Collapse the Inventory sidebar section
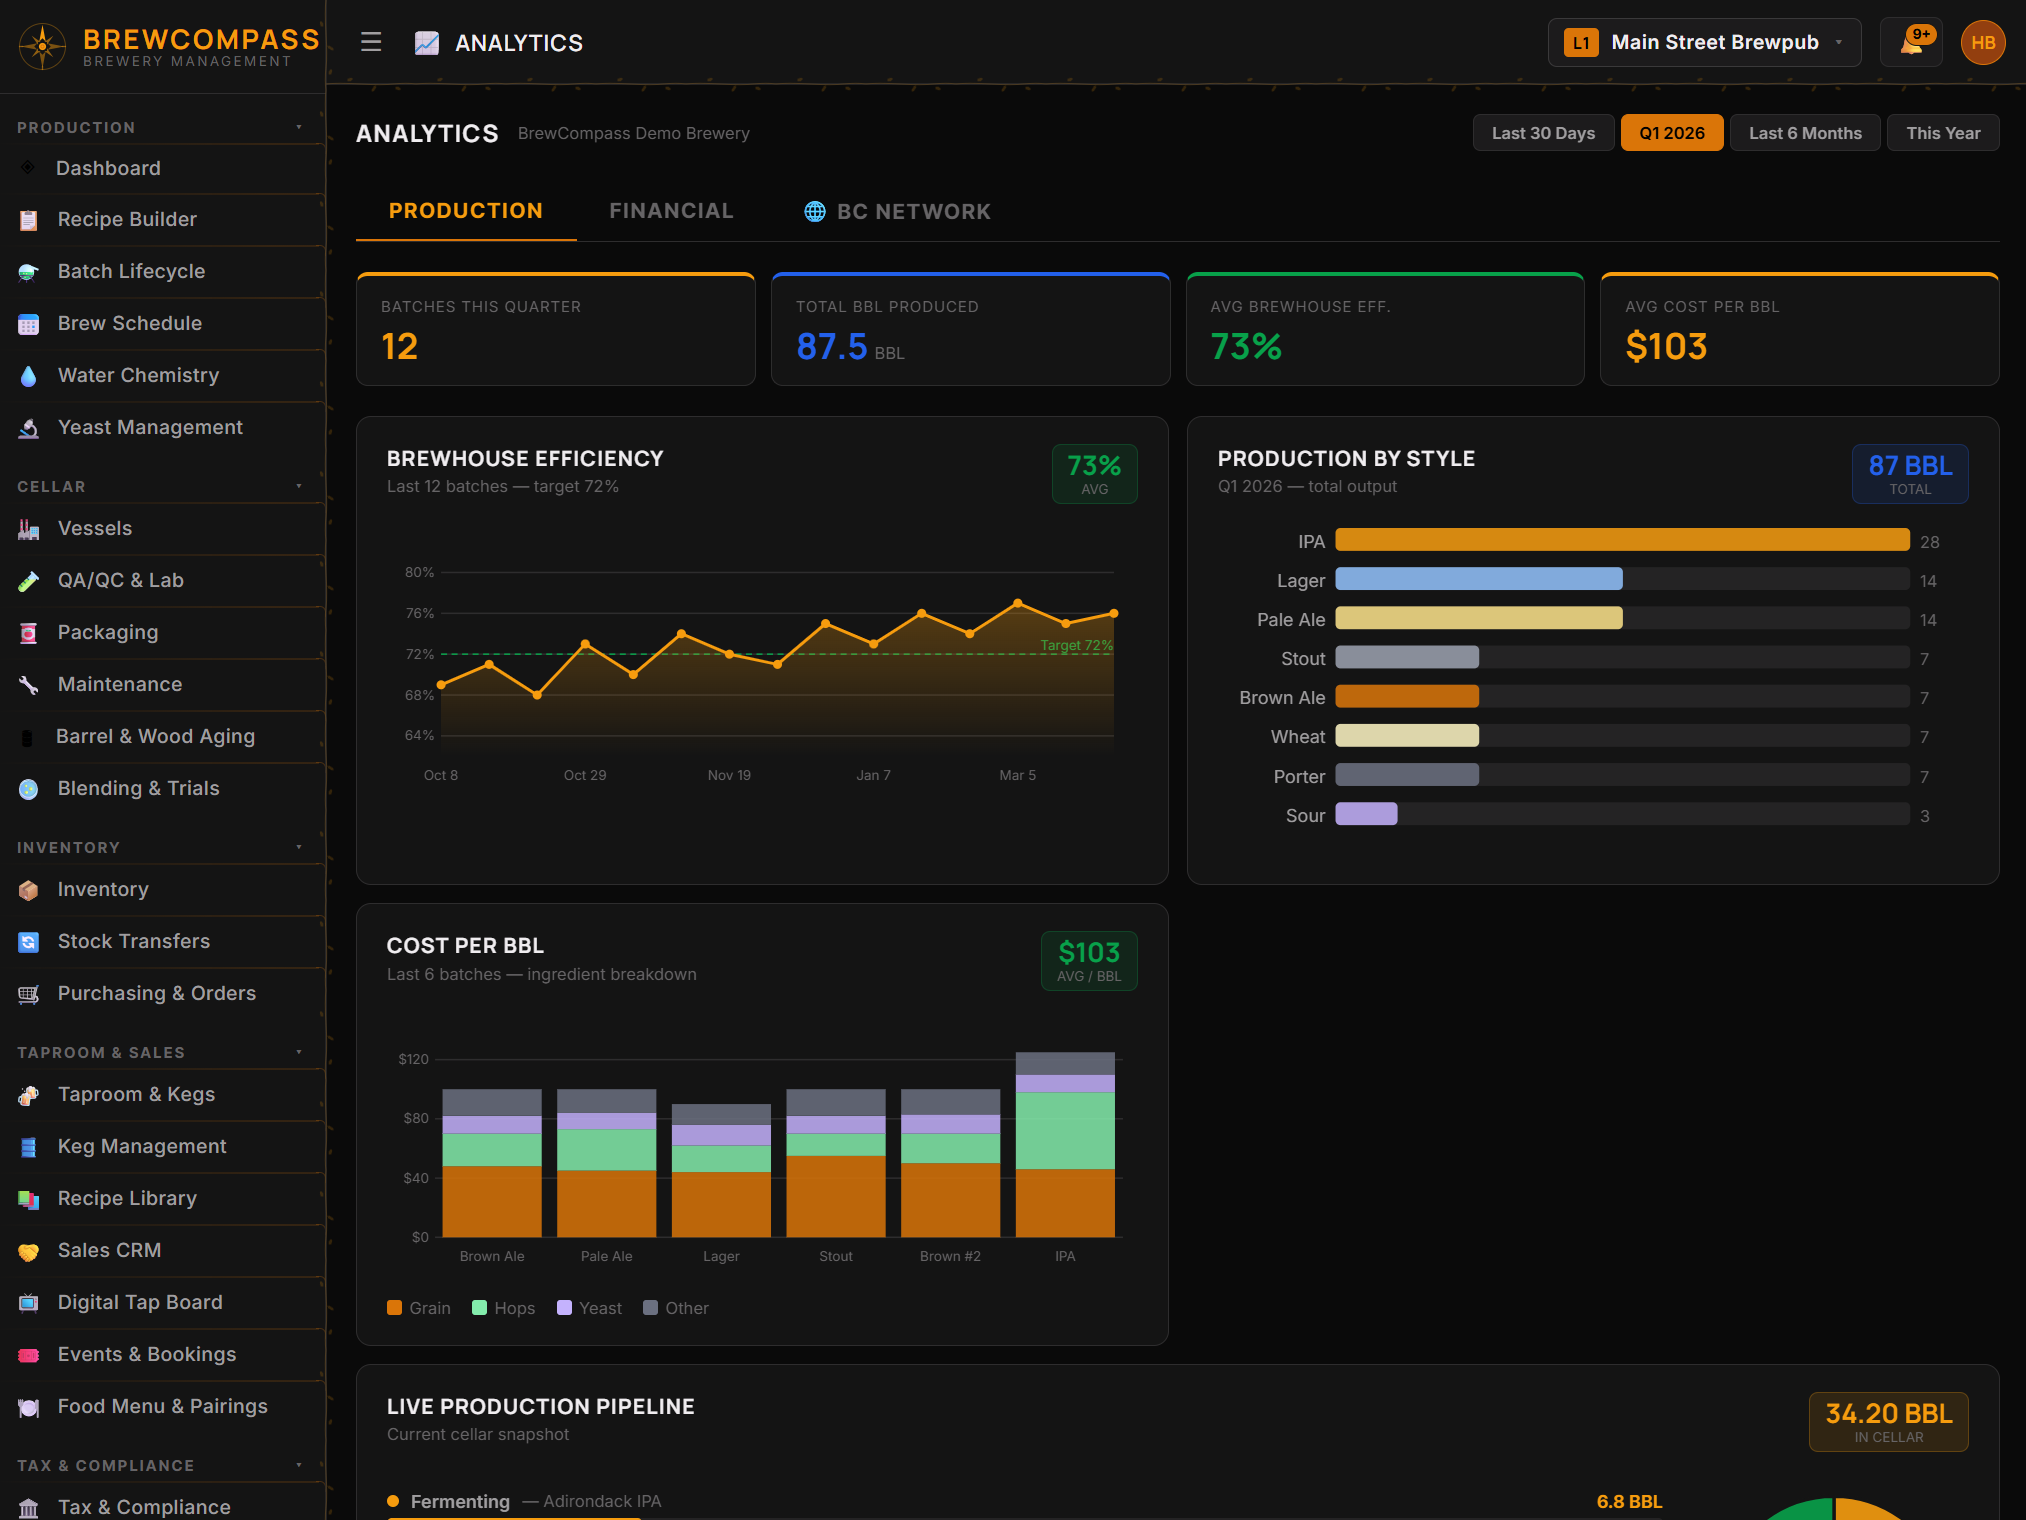 pos(299,847)
